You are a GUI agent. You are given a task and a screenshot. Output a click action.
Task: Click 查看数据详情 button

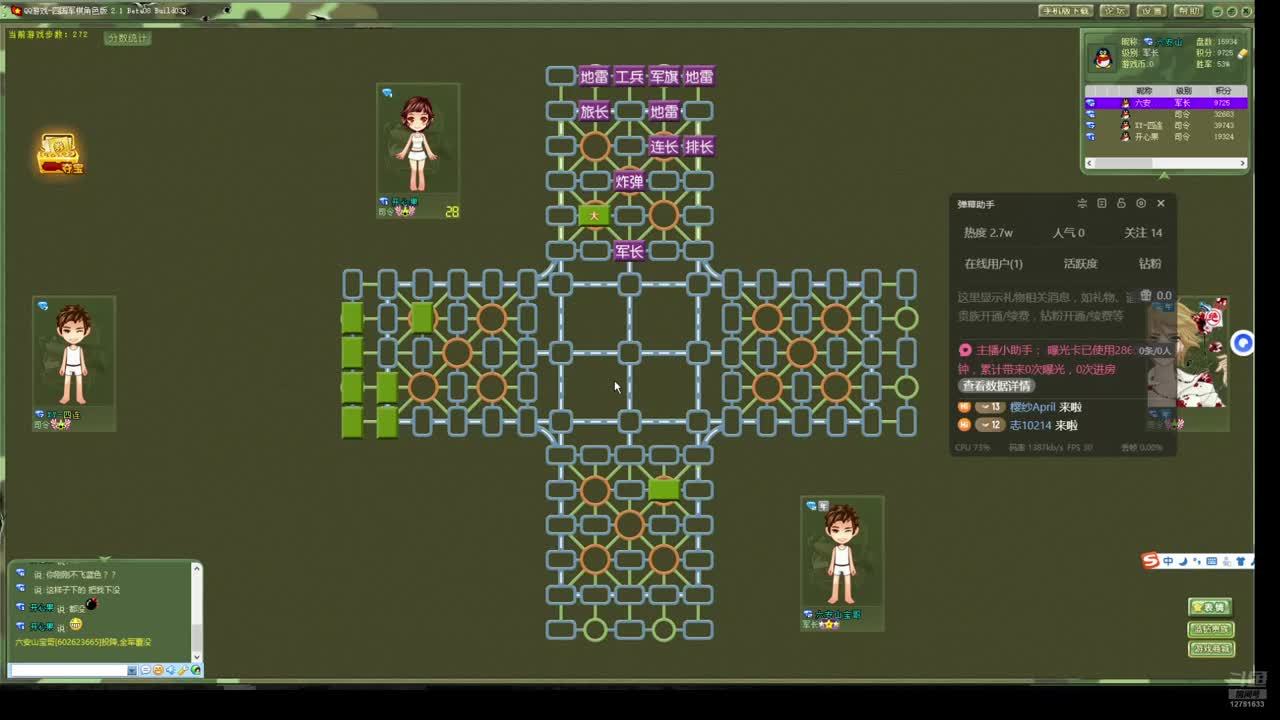pos(996,386)
